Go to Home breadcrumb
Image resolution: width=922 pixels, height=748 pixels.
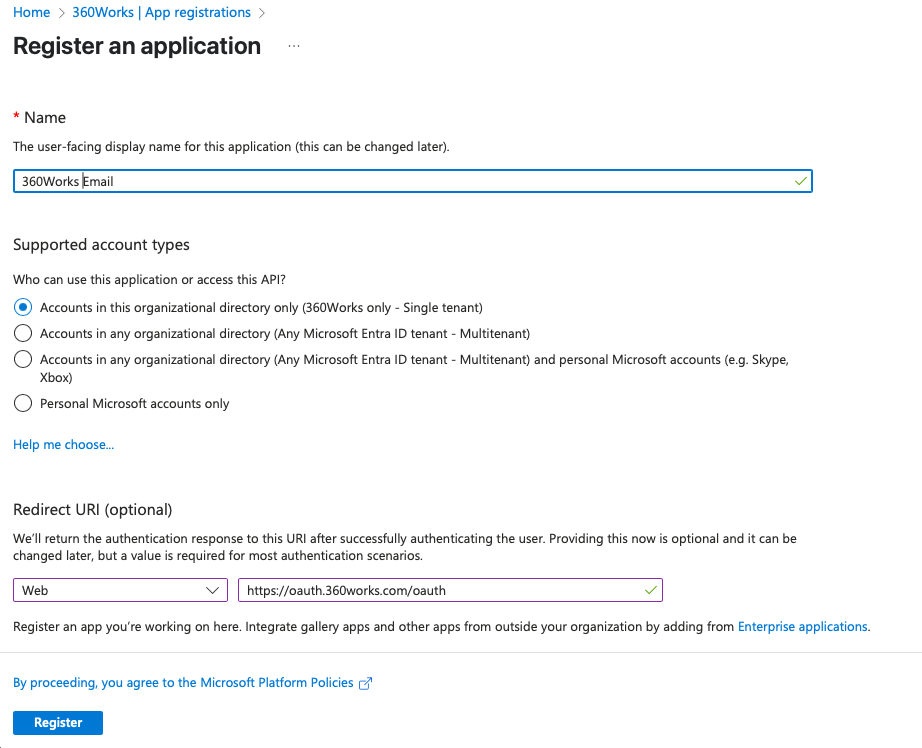click(32, 12)
